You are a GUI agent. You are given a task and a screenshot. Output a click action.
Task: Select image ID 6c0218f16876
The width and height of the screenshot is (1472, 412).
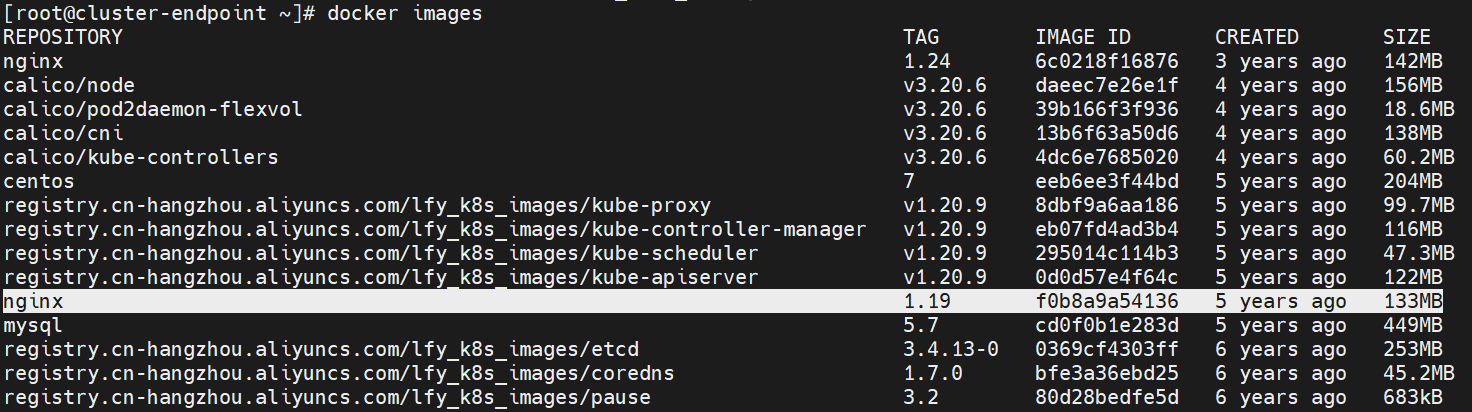coord(1107,61)
